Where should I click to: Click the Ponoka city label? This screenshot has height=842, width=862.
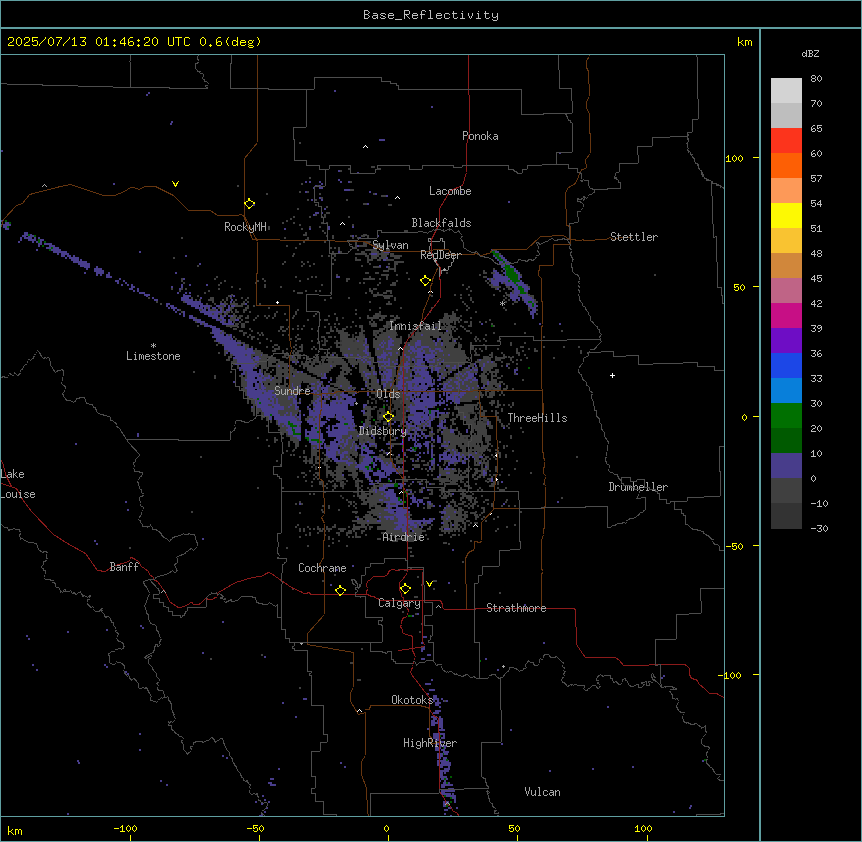[x=480, y=136]
